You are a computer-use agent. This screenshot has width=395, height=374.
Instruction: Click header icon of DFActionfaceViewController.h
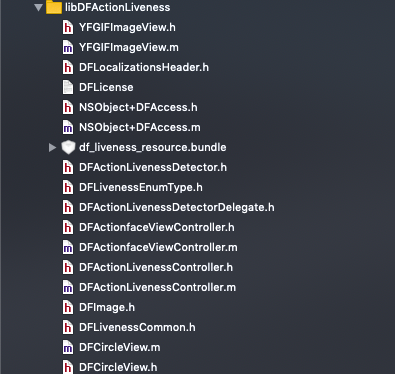tap(68, 227)
